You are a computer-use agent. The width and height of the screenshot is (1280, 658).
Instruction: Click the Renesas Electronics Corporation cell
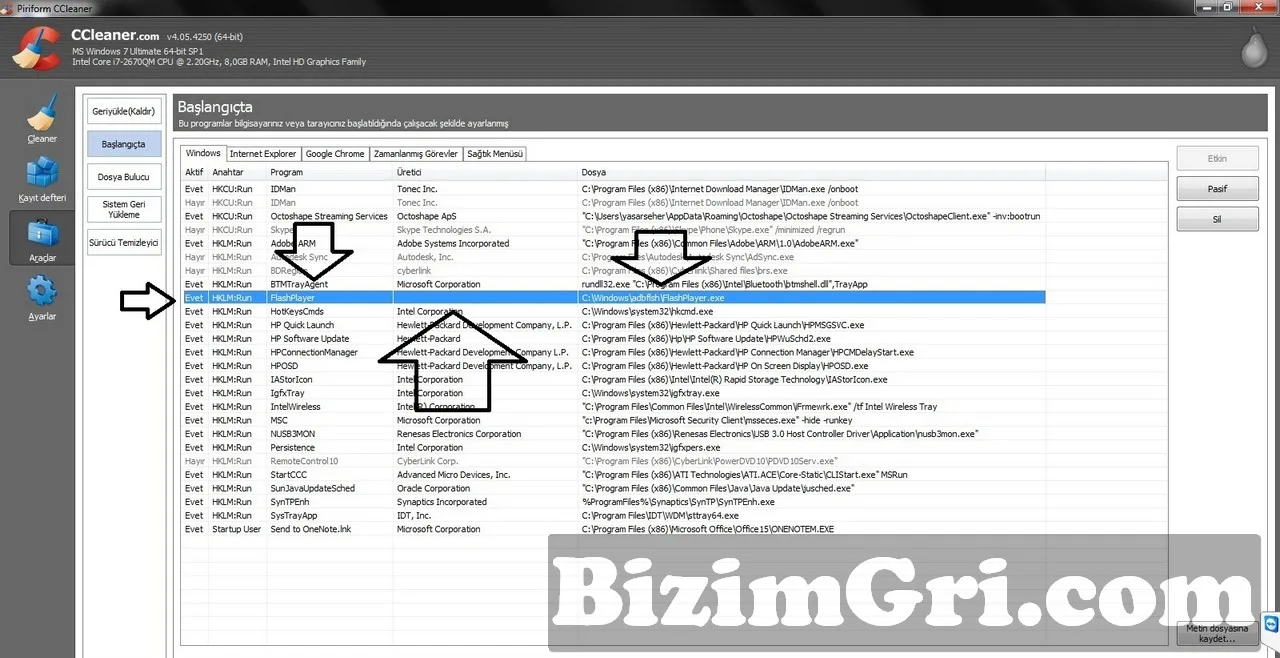[x=459, y=434]
